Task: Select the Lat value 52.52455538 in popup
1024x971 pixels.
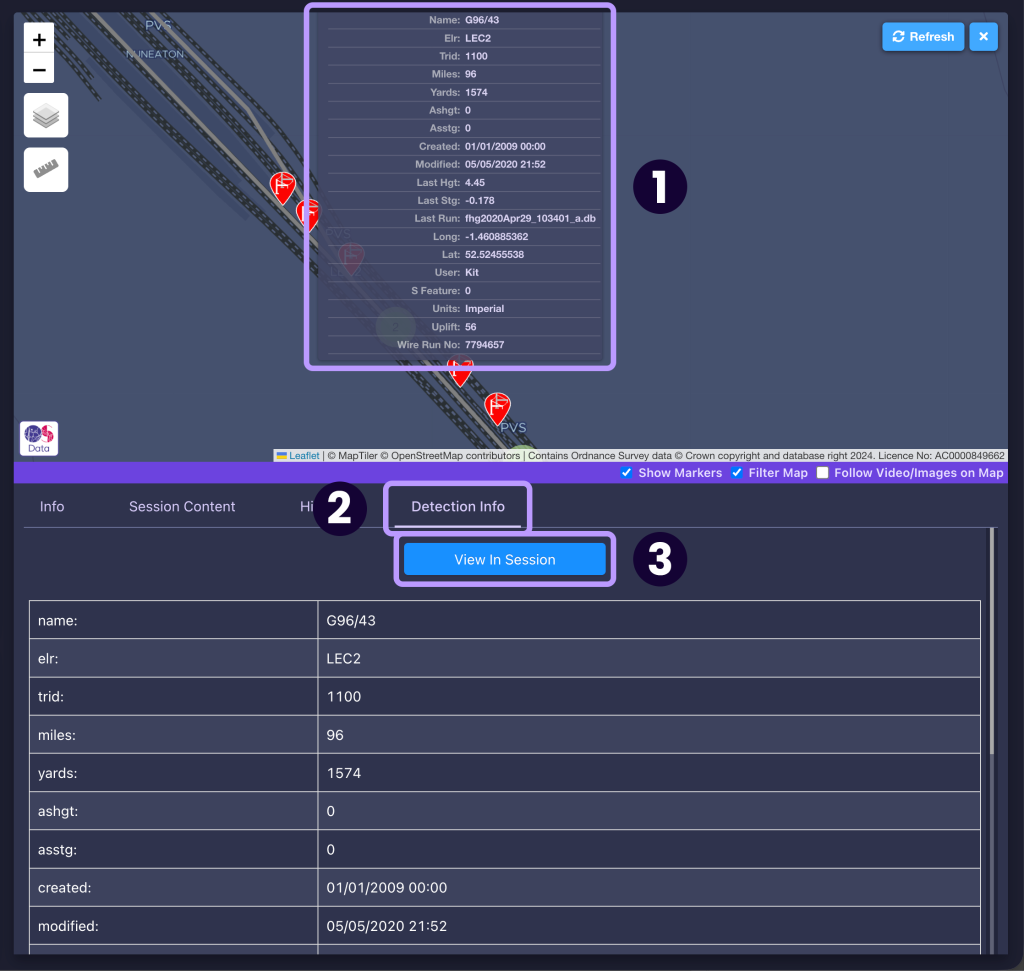Action: coord(494,255)
